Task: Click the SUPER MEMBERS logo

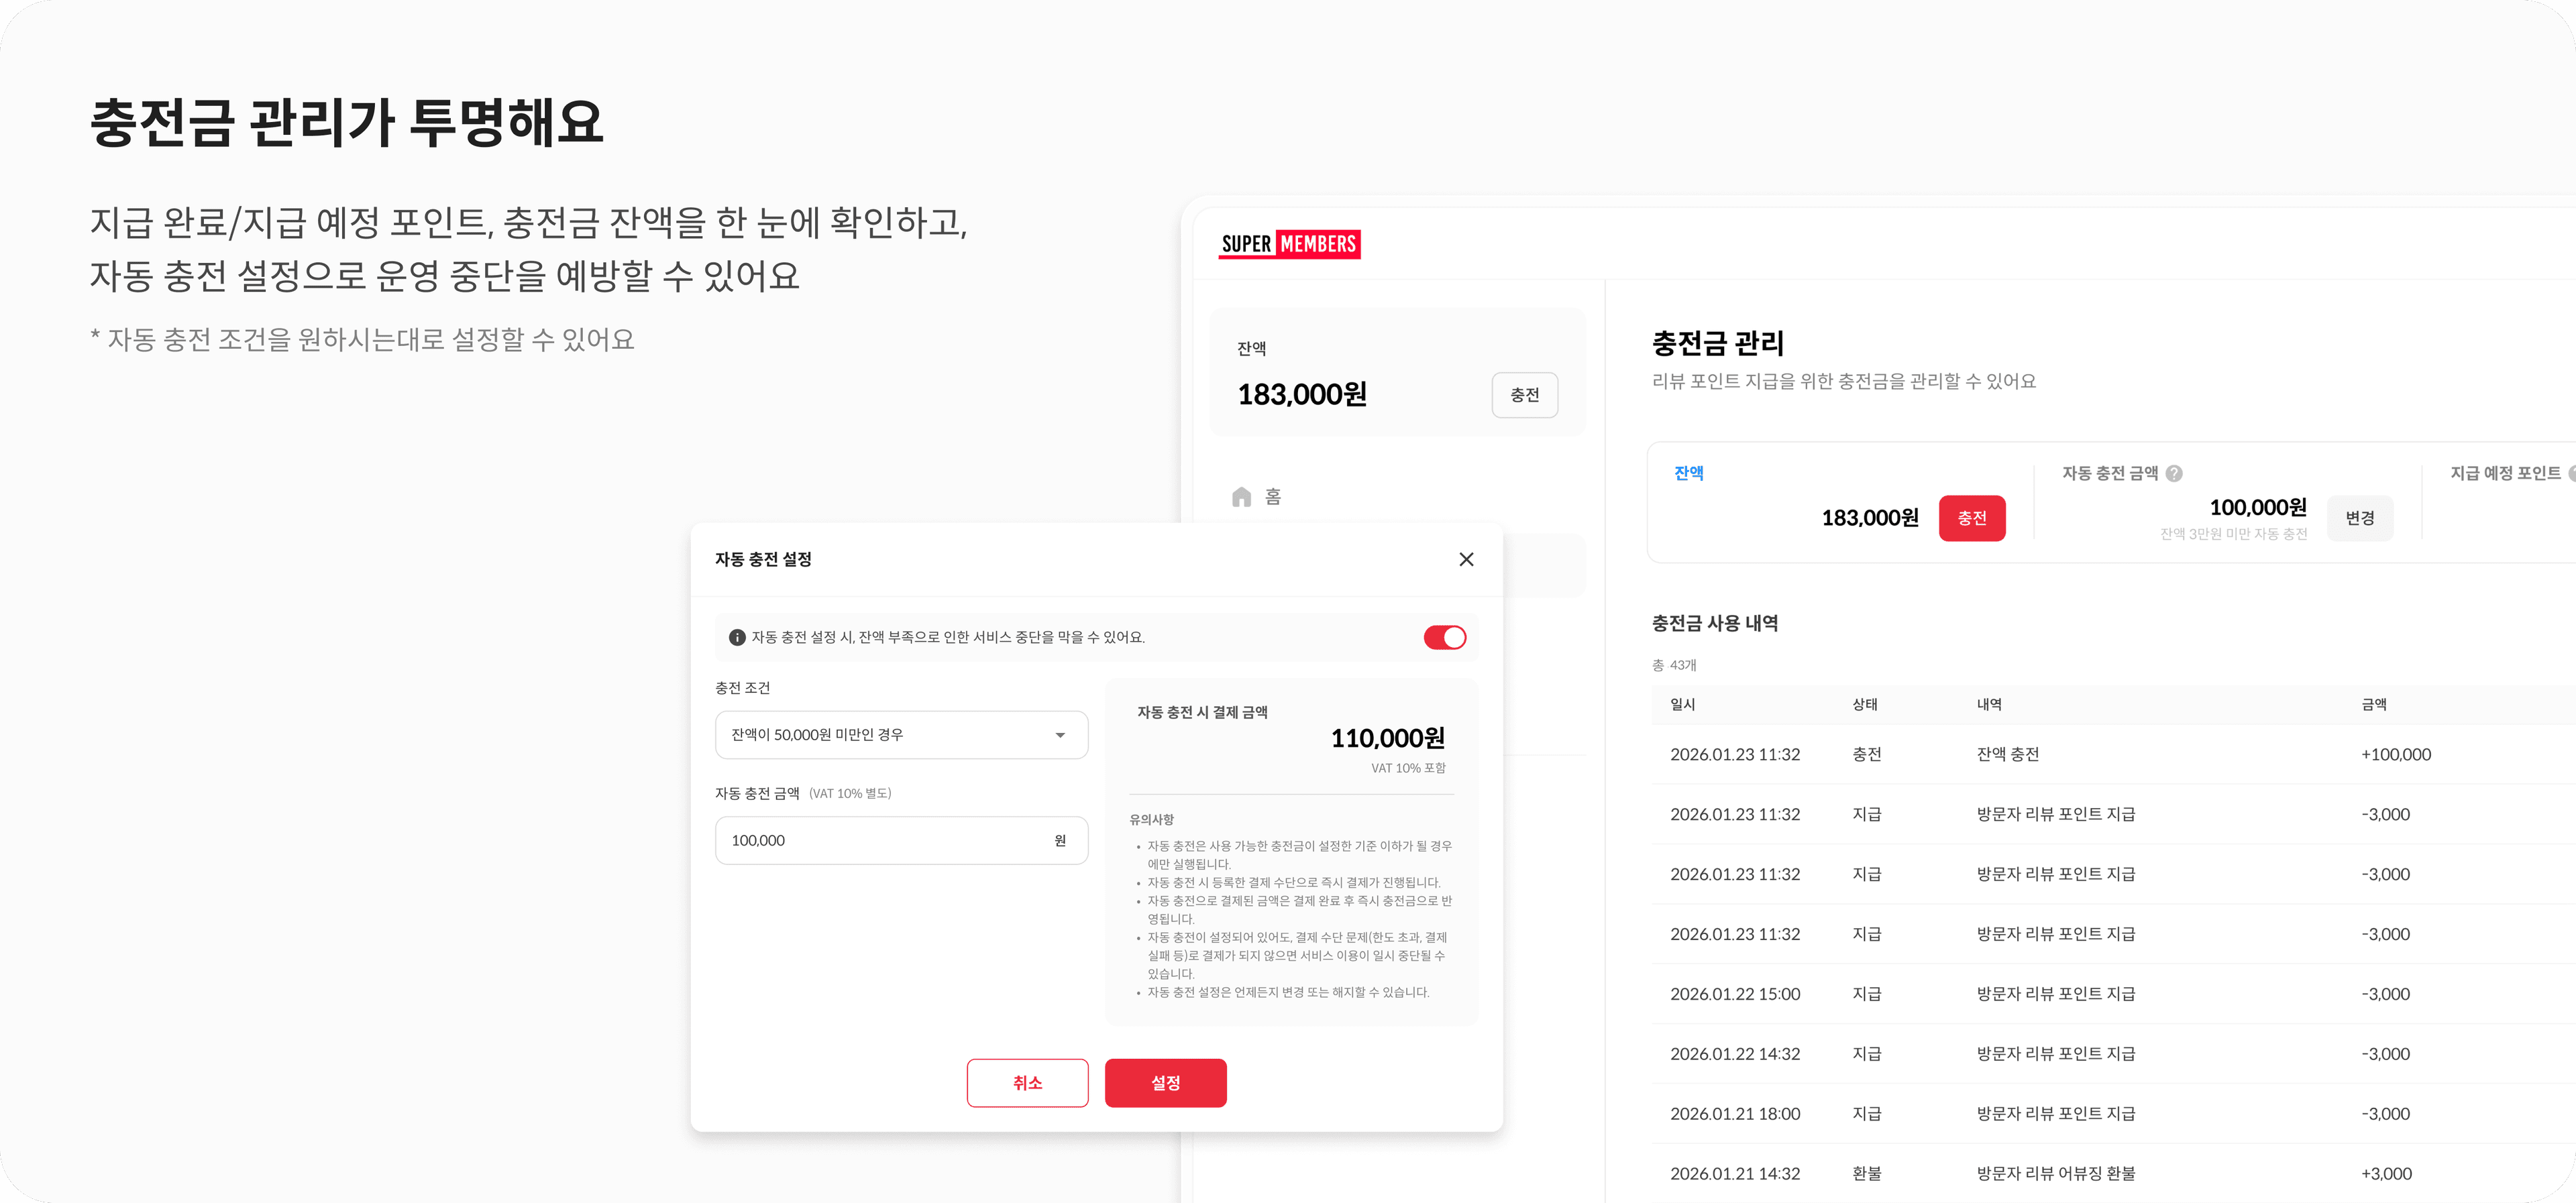Action: pos(1290,243)
